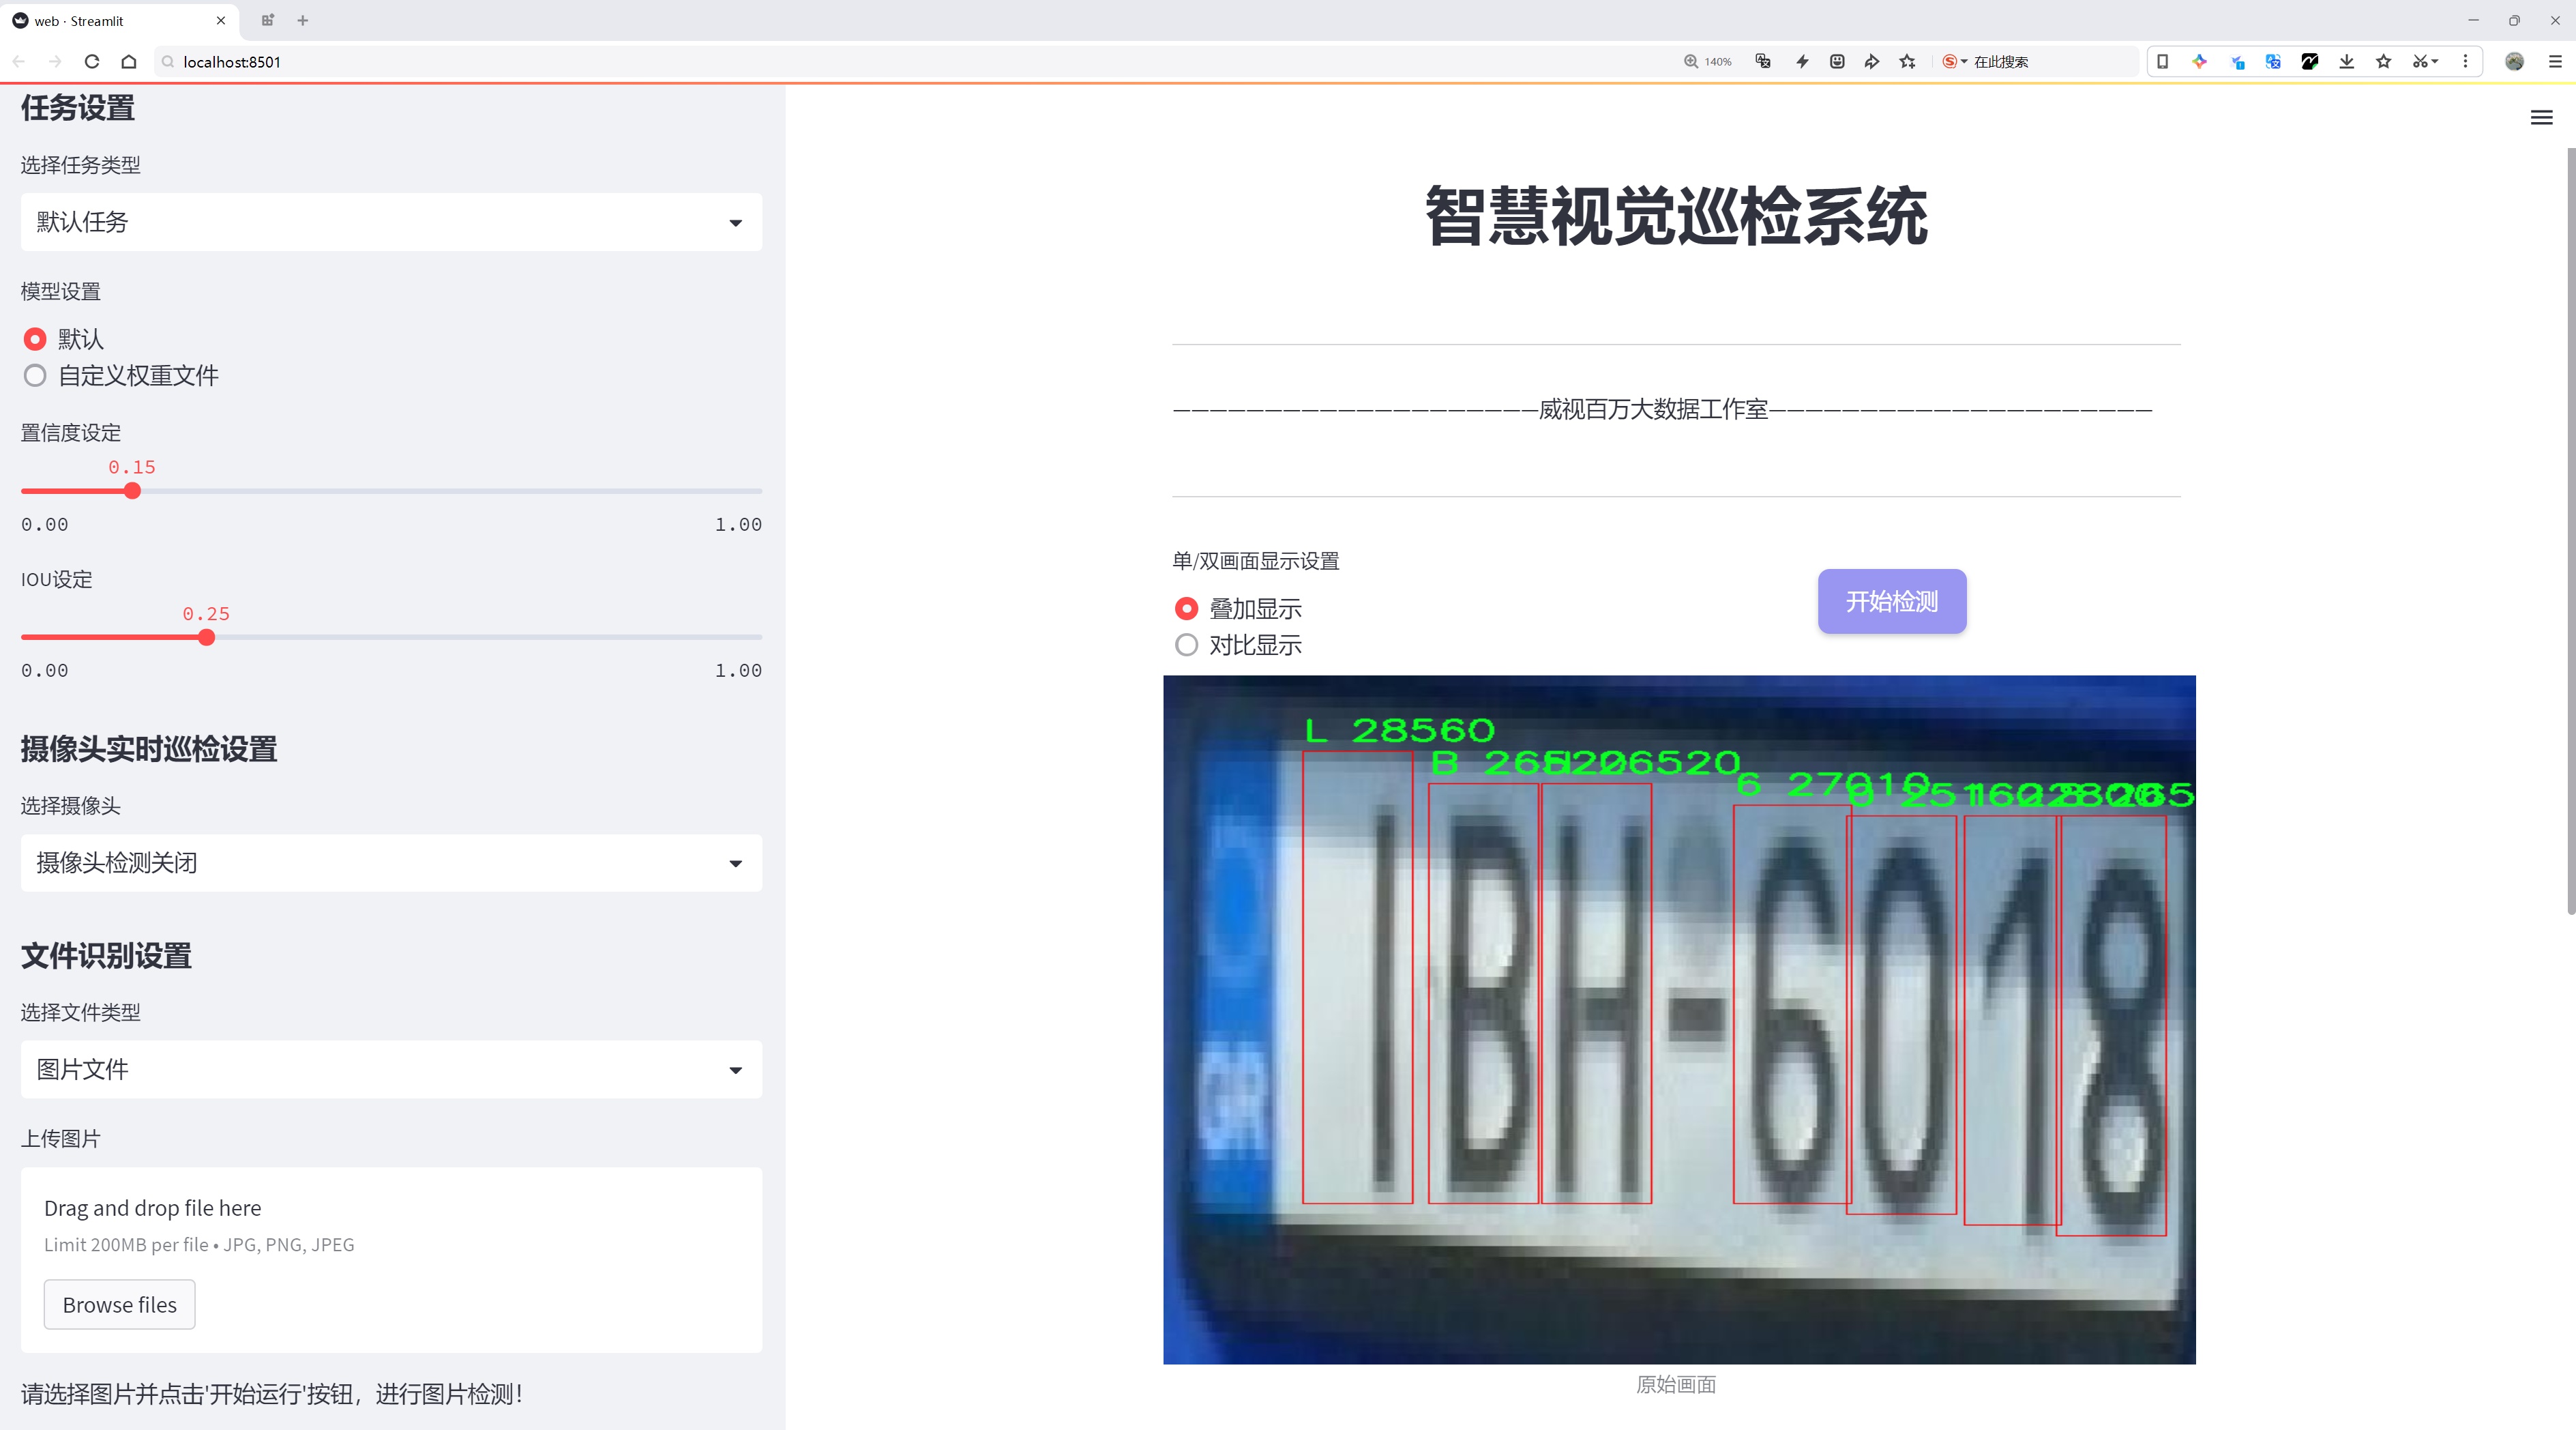Screen dimensions: 2576x1430
Task: Select the 自定义权重文件 radio option
Action: [35, 376]
